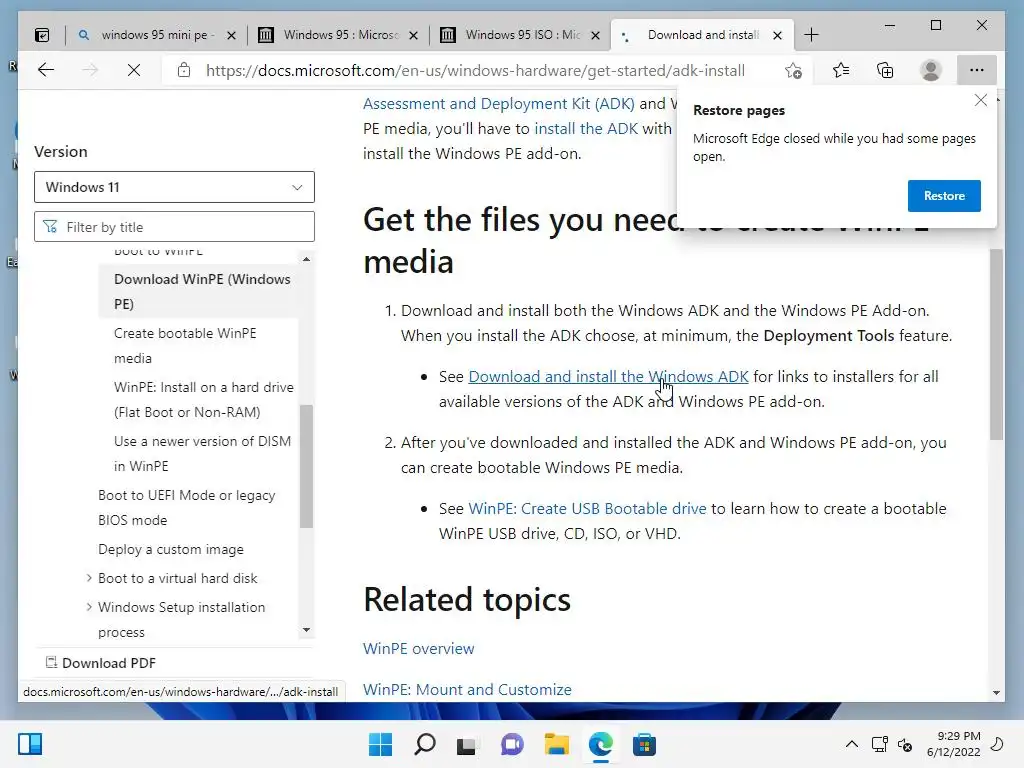Close the Download and install tab
The width and height of the screenshot is (1024, 768).
(777, 35)
